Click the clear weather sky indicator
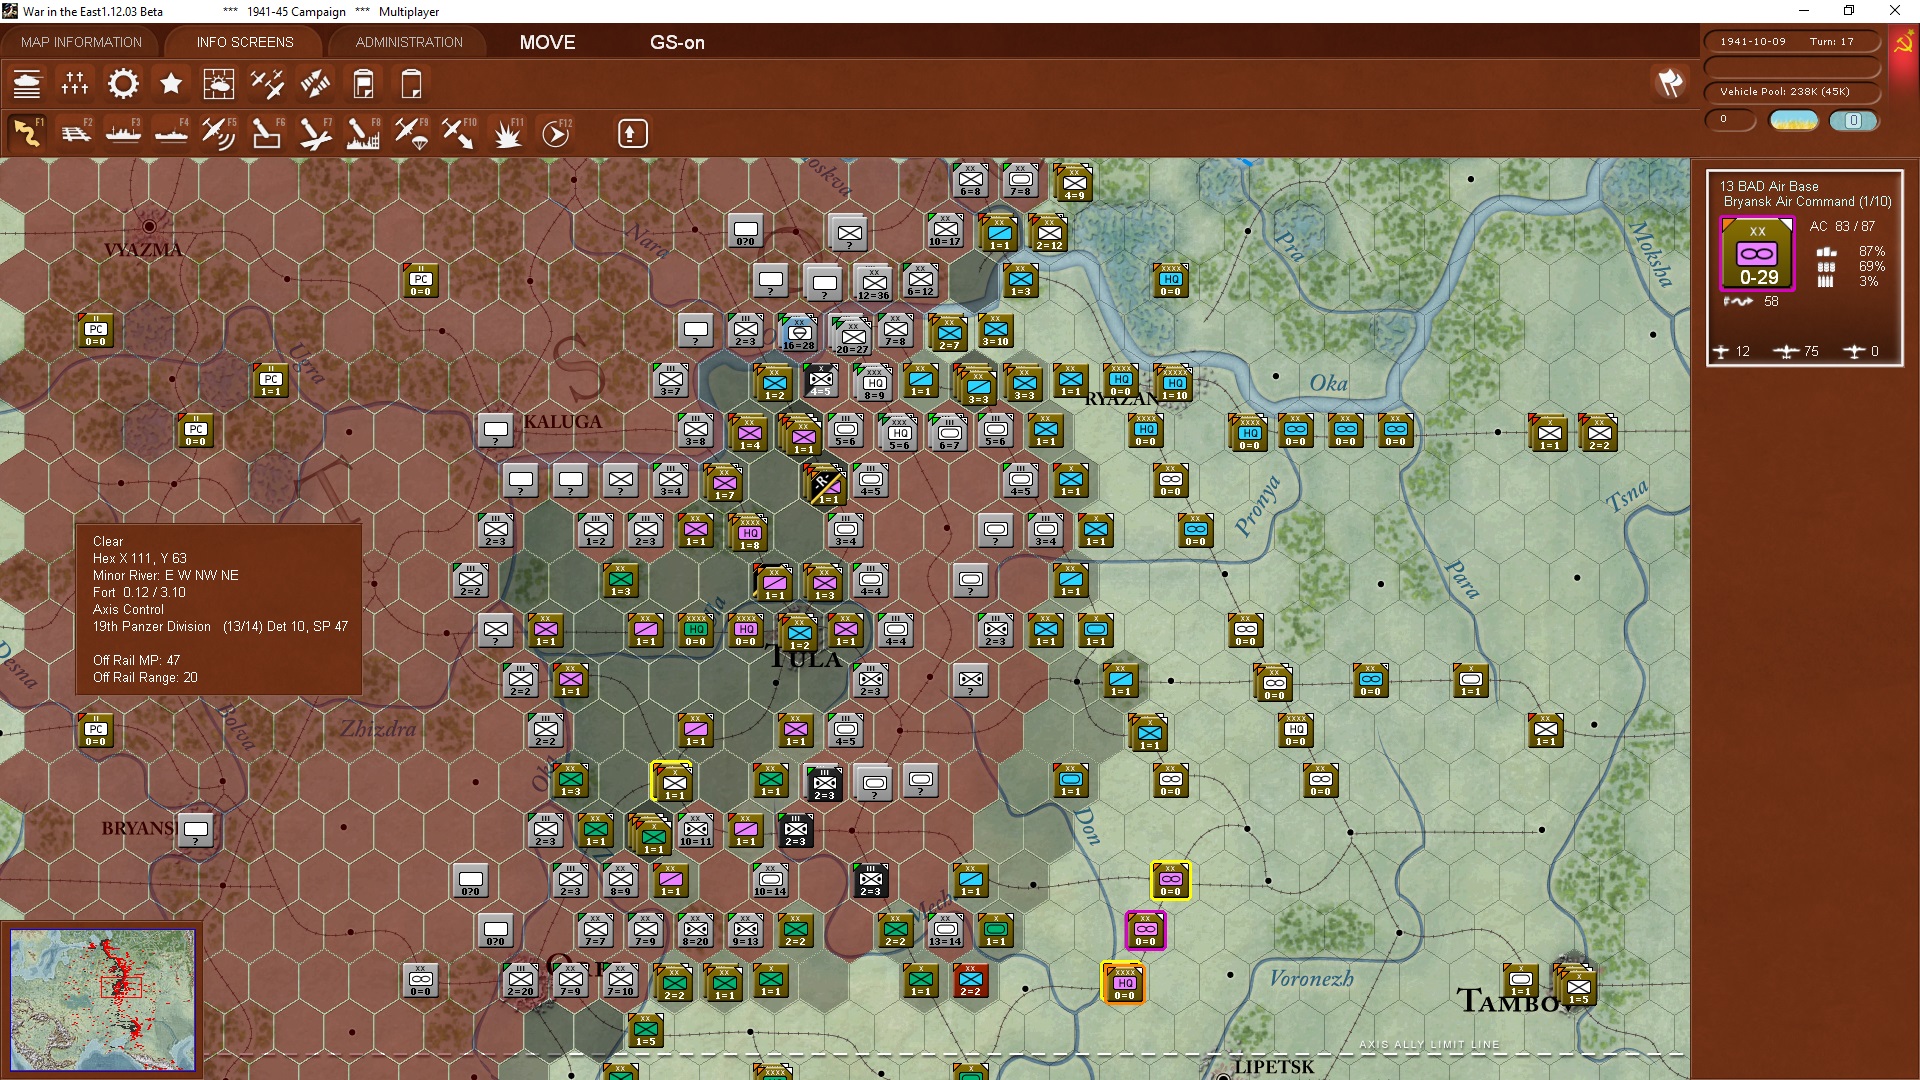 (1794, 120)
